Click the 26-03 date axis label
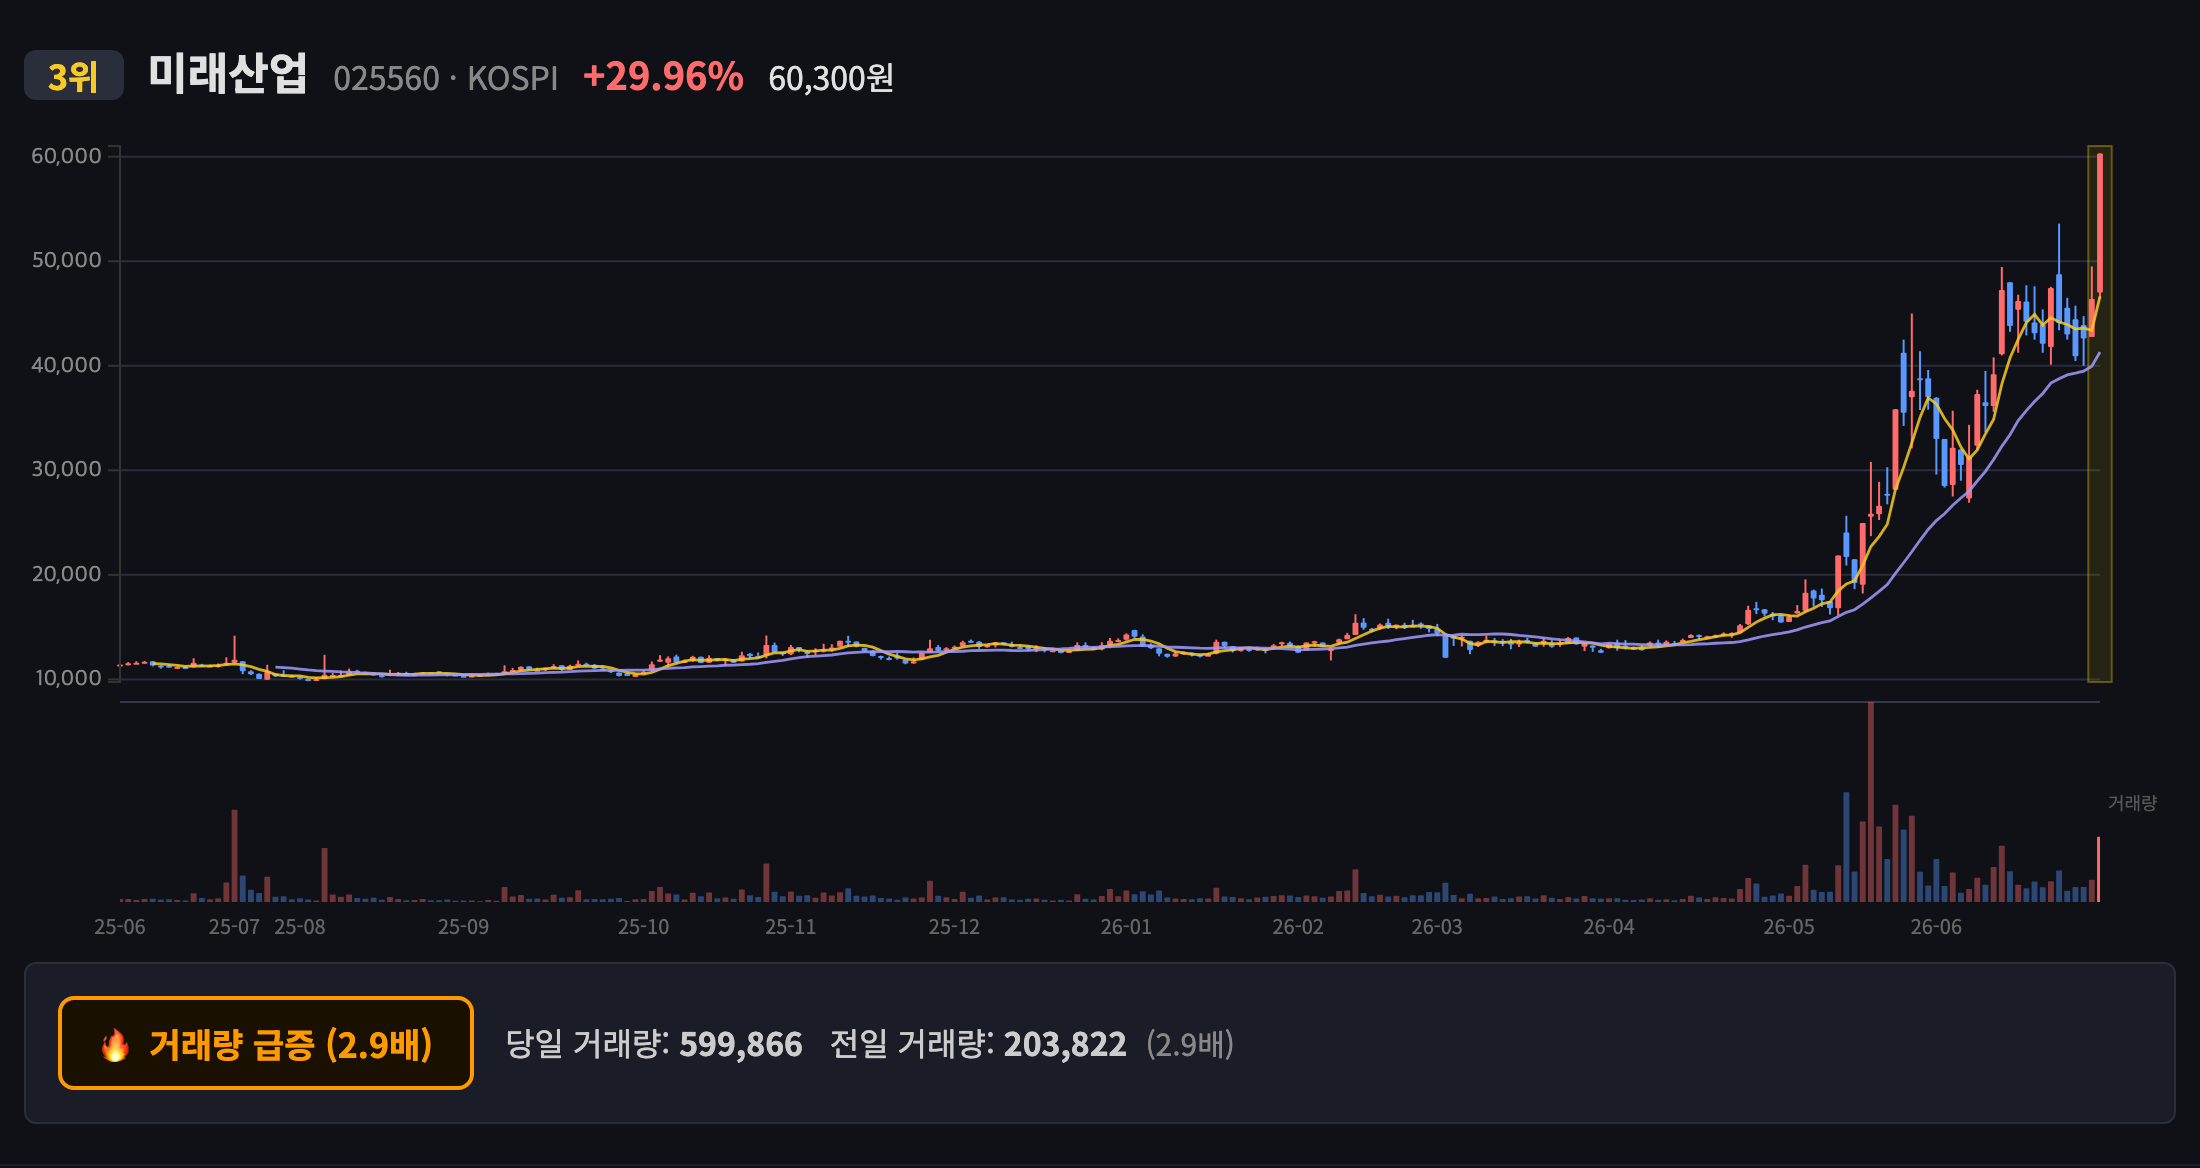Screen dimensions: 2200x1168 (x=1437, y=927)
